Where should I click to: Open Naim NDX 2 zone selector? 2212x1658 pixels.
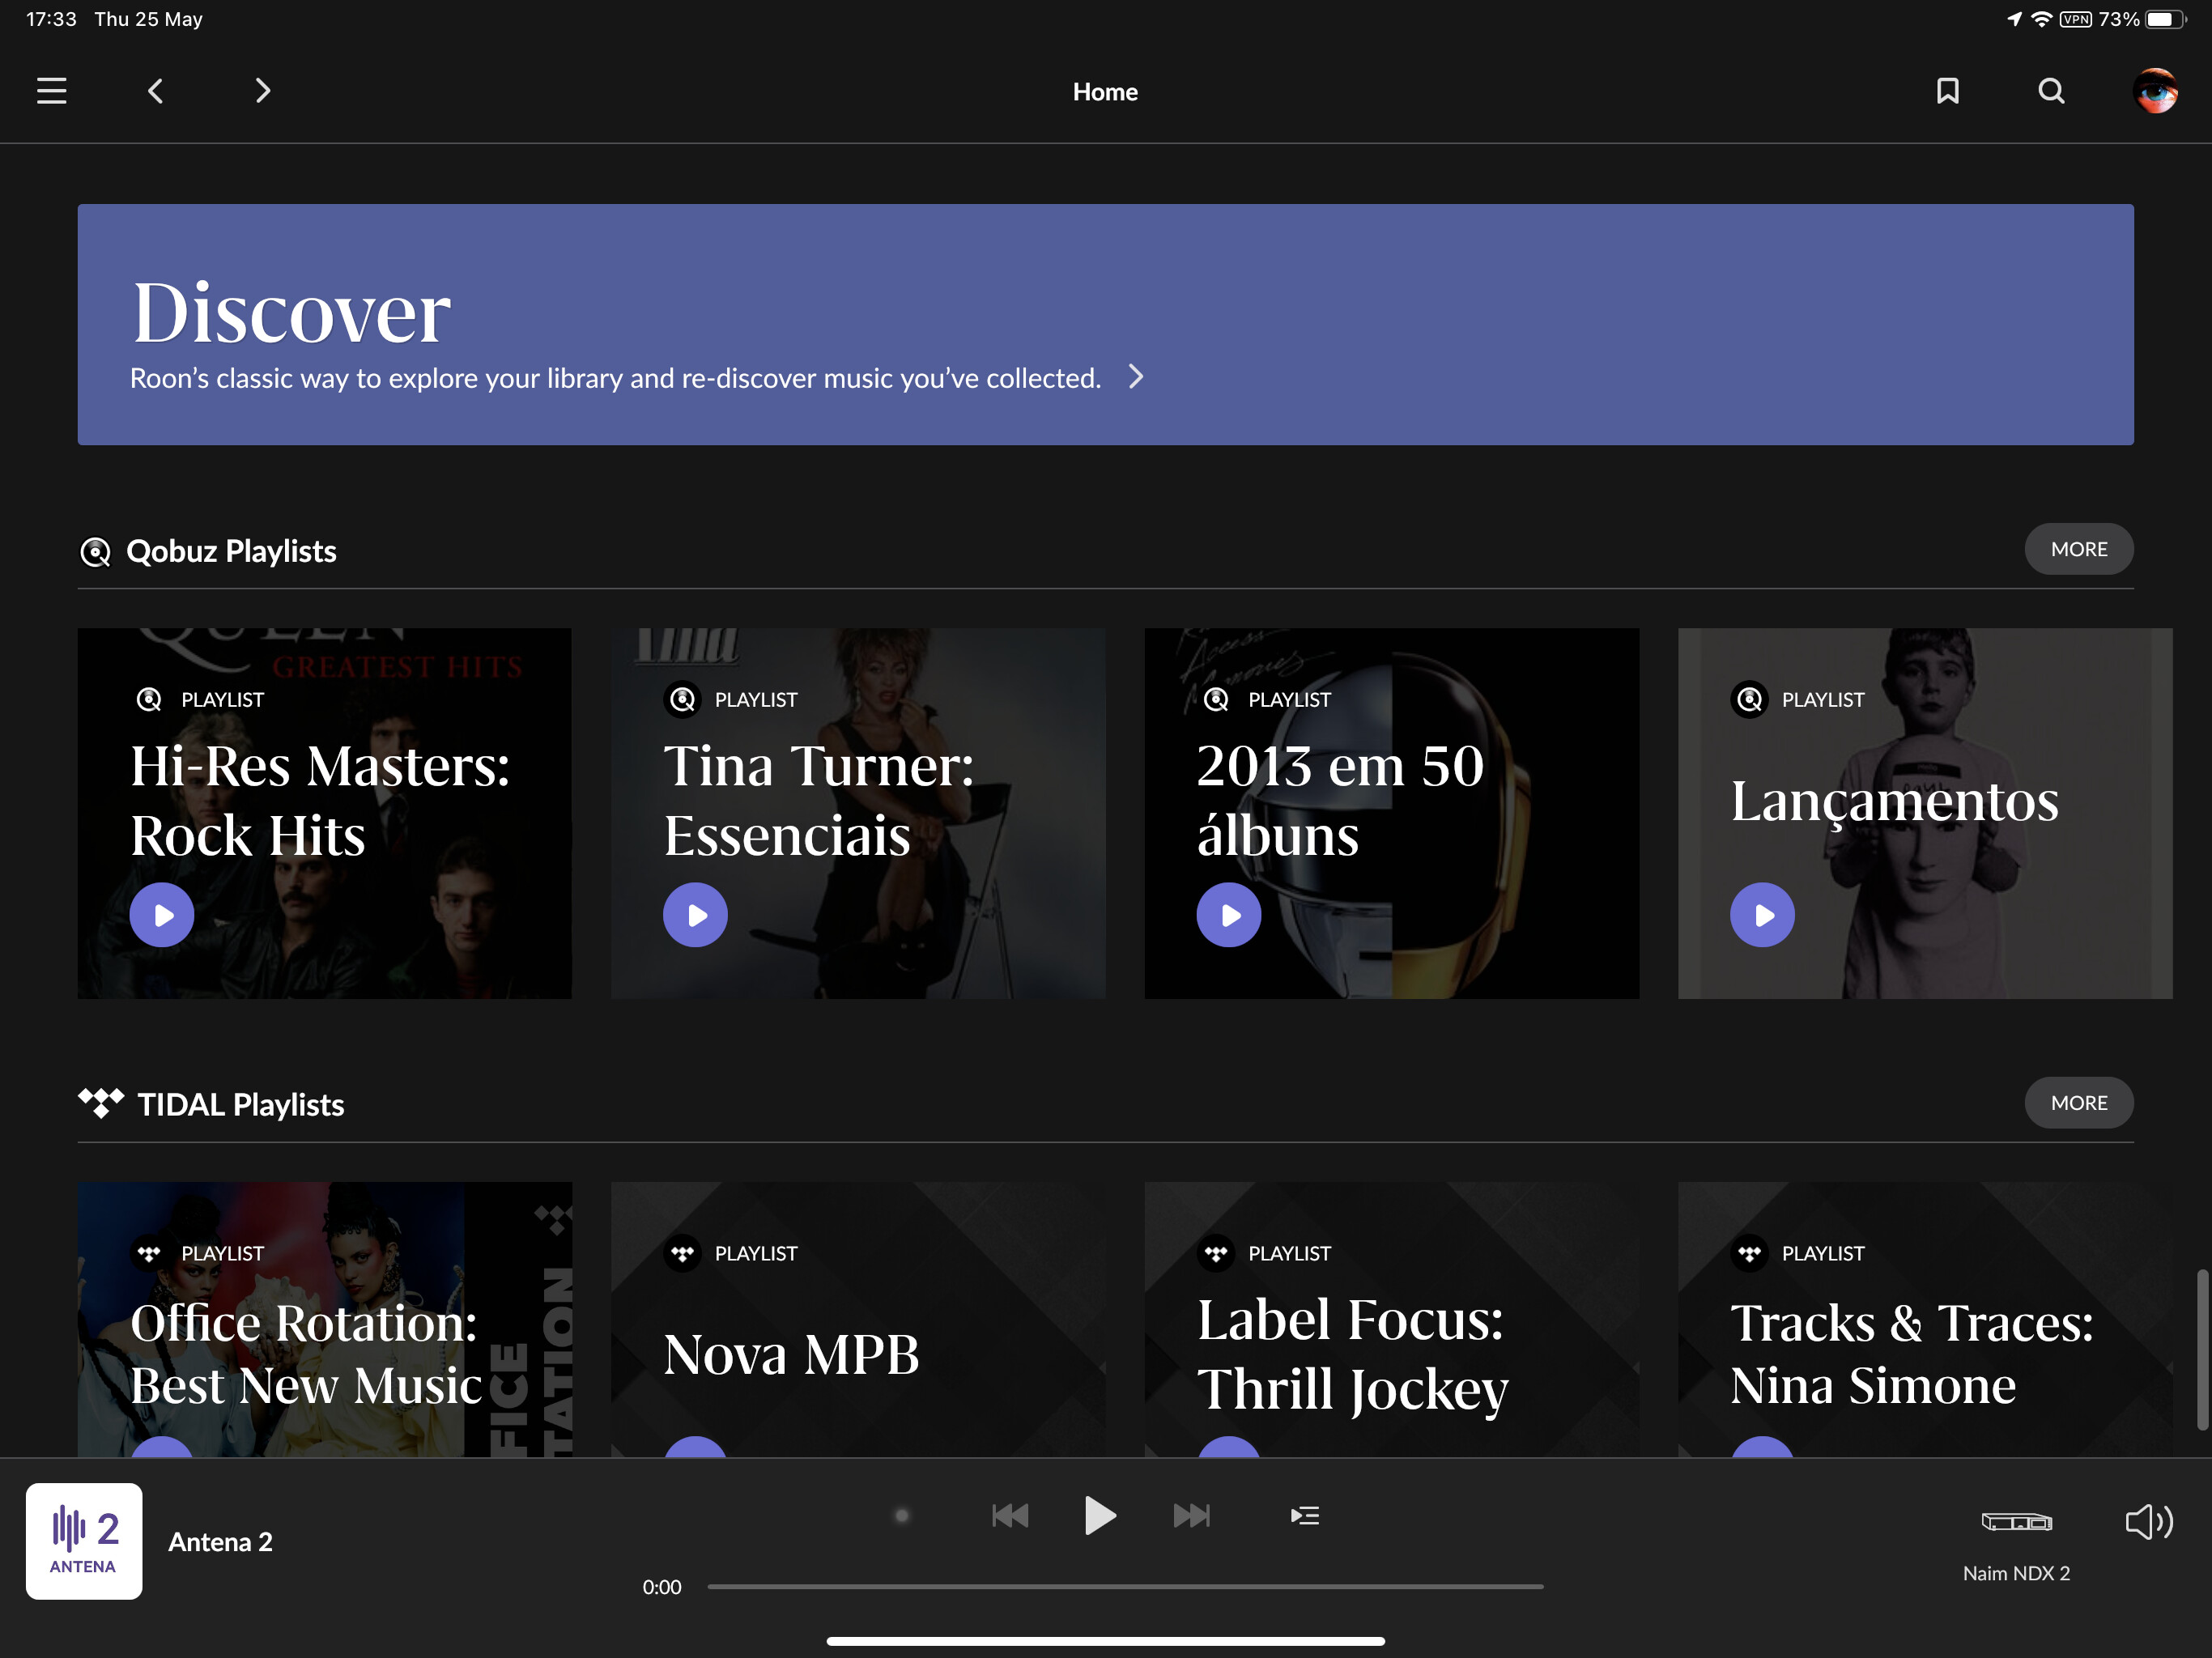point(2016,1522)
